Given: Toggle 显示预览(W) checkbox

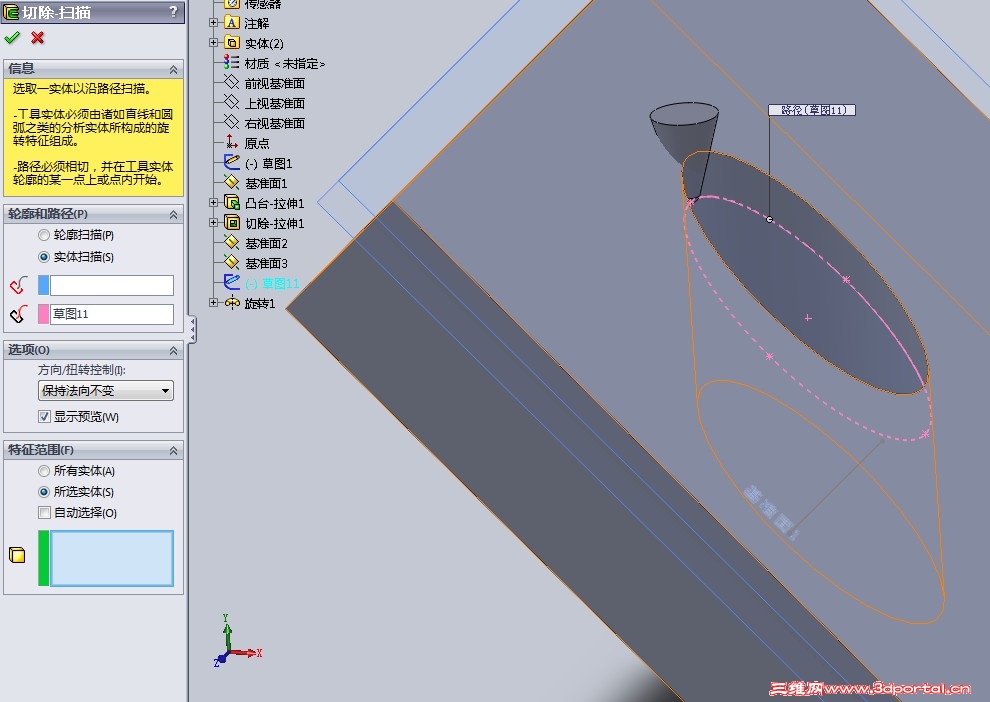Looking at the screenshot, I should click(44, 417).
